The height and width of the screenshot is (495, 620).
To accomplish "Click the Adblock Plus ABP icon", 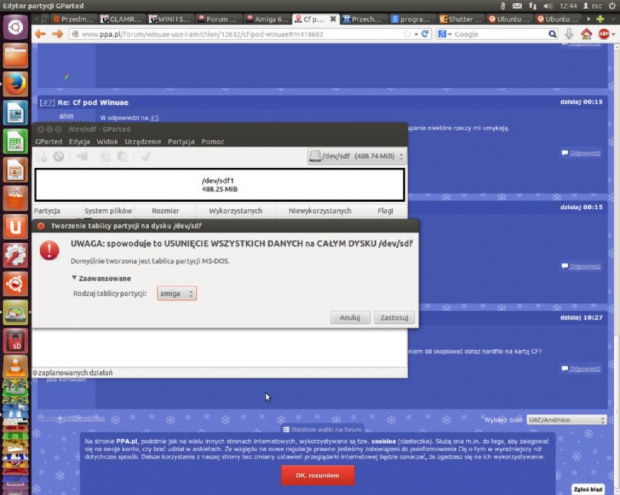I will [x=603, y=34].
